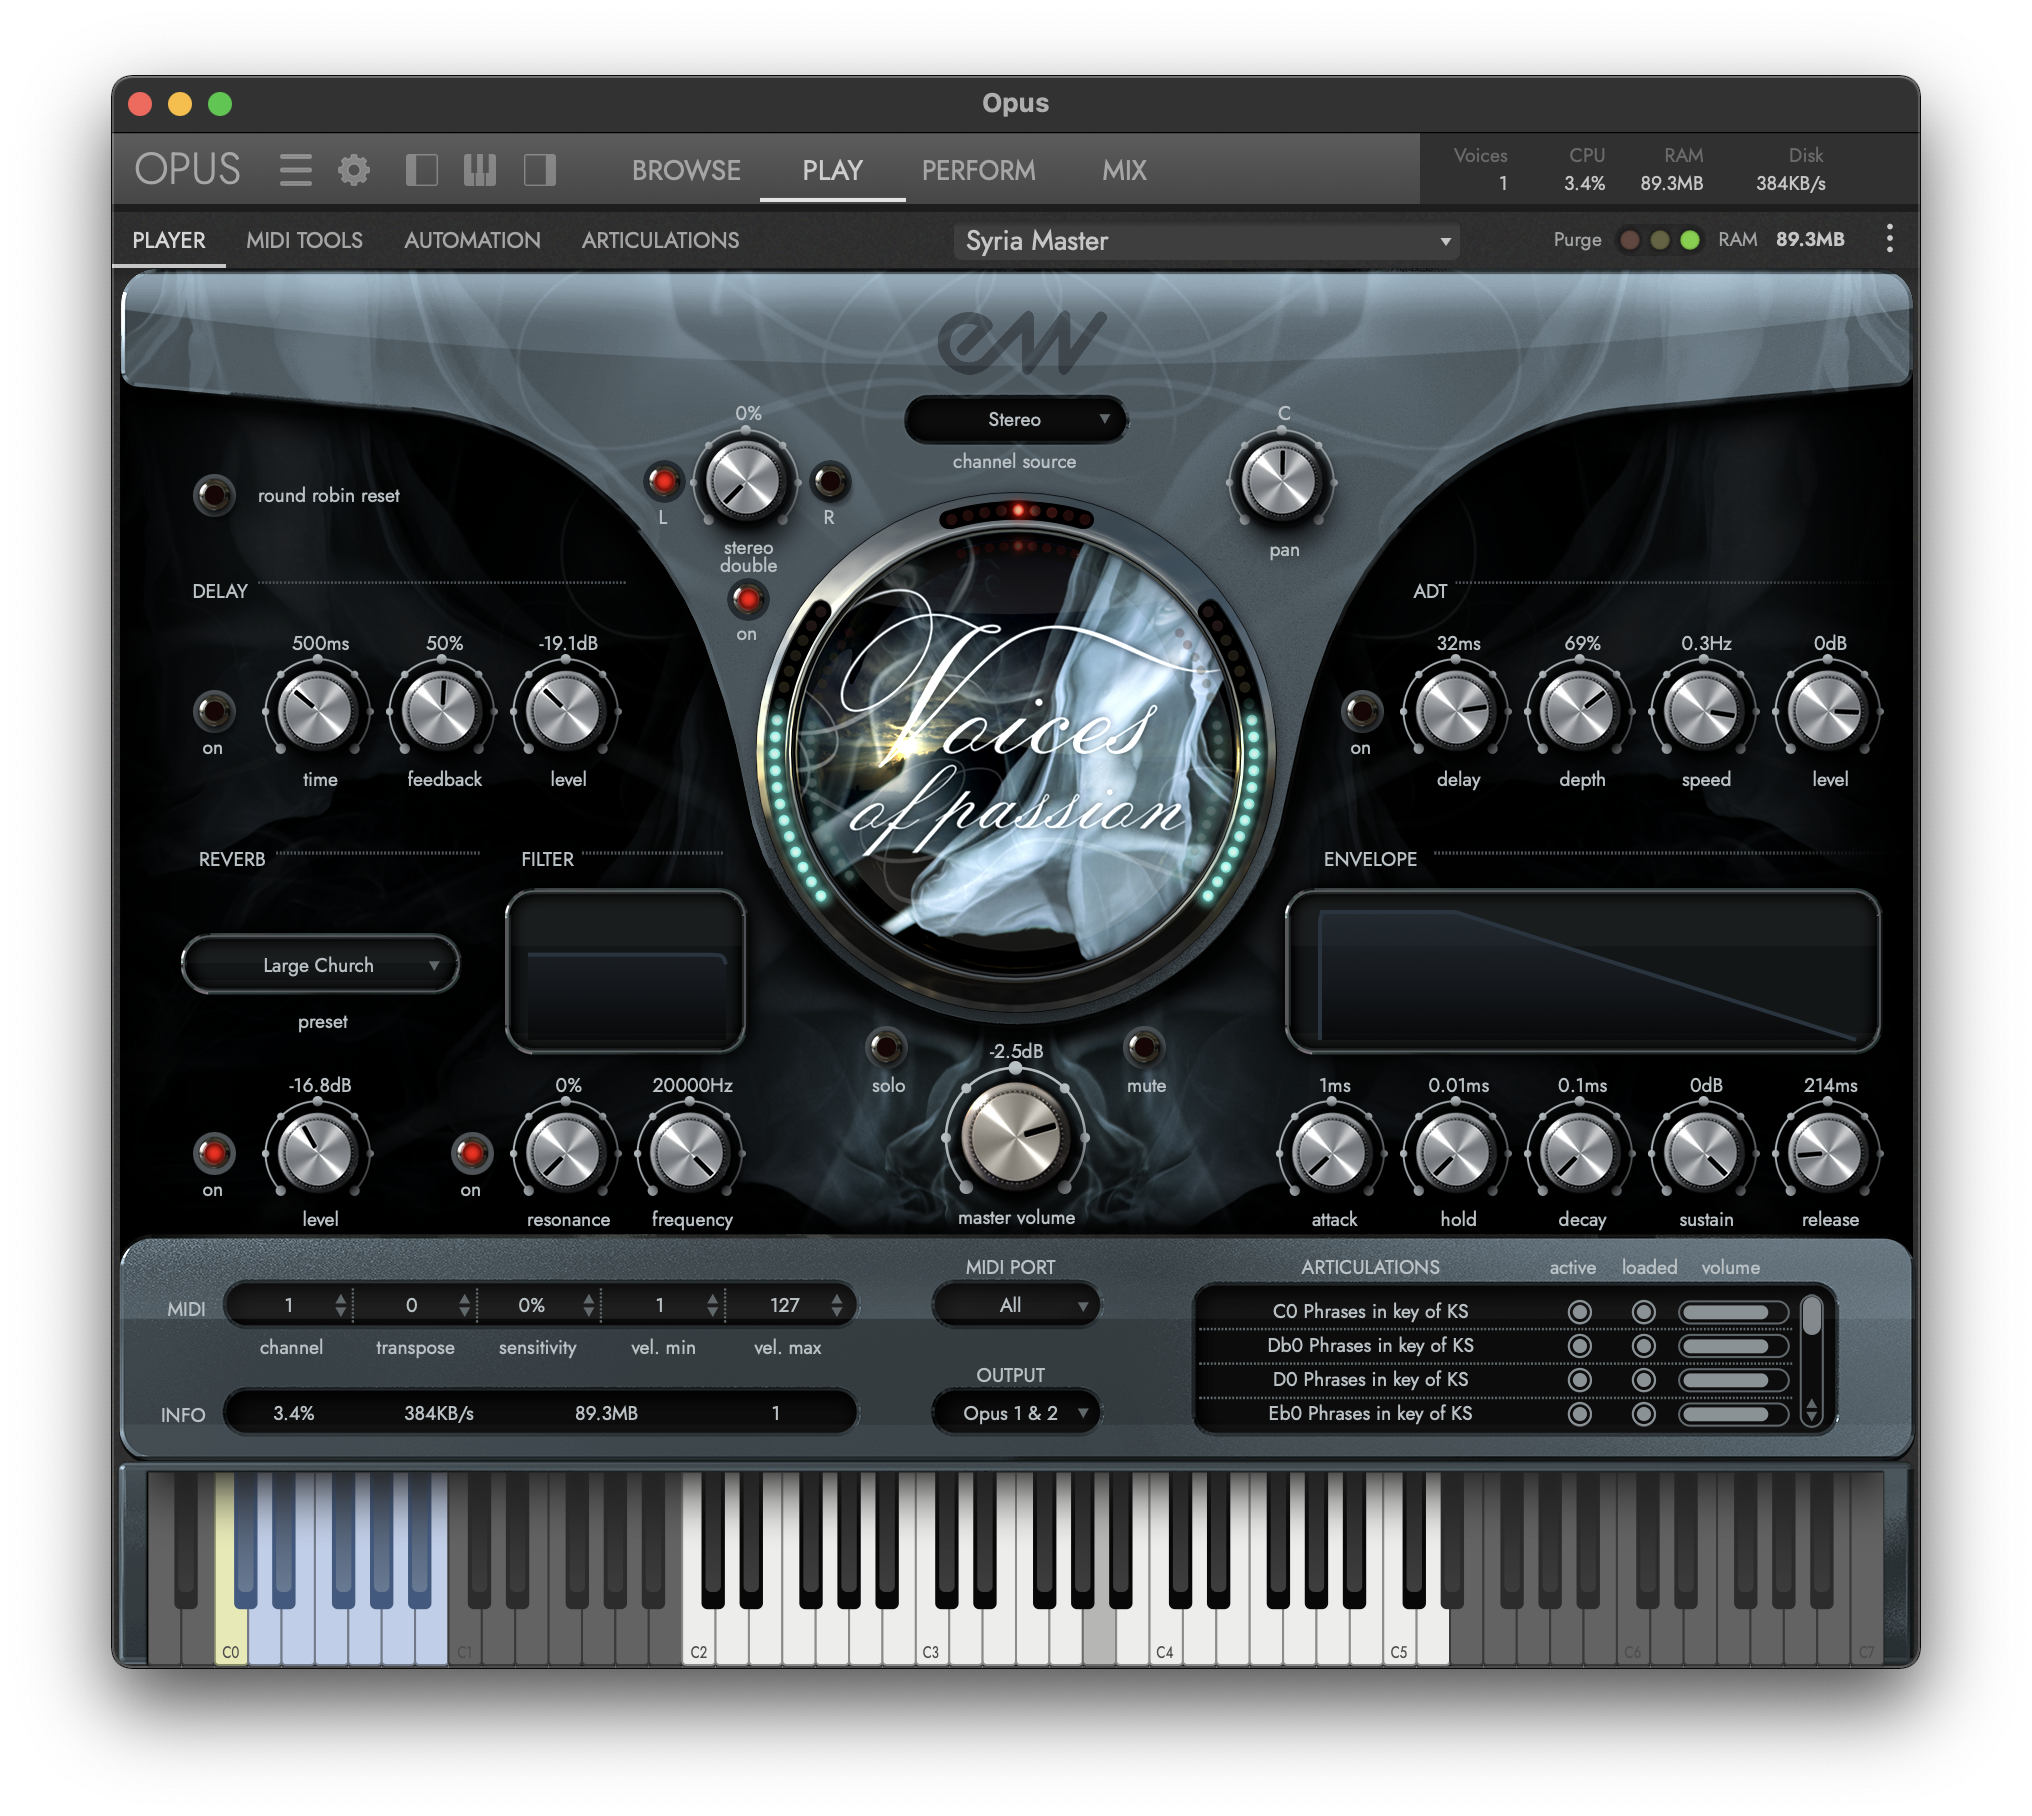The image size is (2032, 1816).
Task: Toggle the stereo double on switch
Action: (746, 600)
